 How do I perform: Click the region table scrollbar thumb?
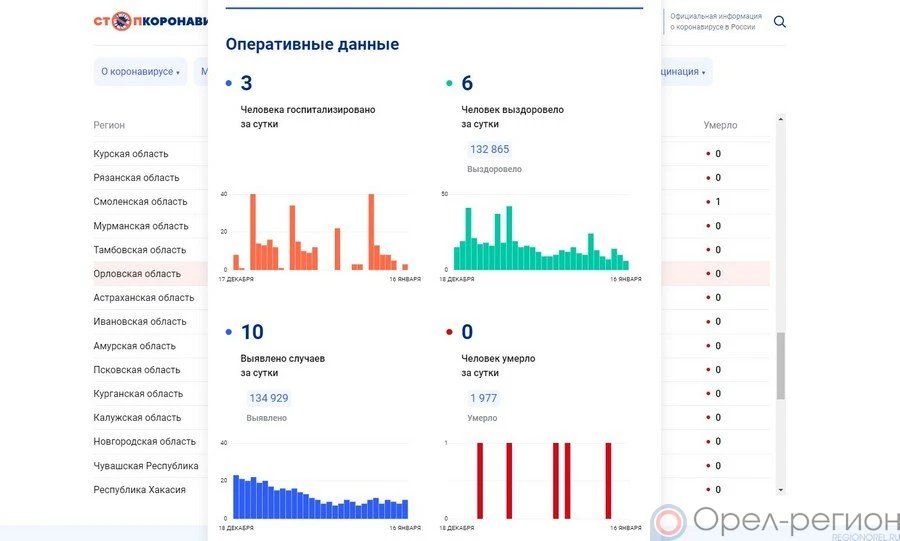click(781, 365)
